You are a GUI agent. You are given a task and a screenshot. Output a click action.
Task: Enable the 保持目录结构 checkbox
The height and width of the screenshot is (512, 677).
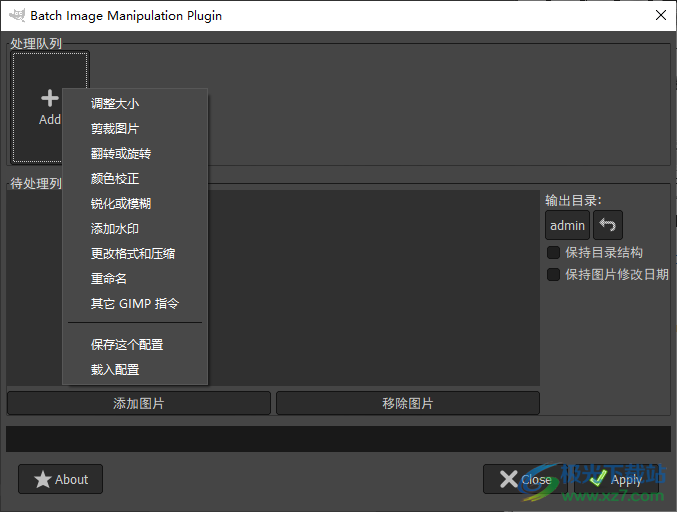pos(554,253)
